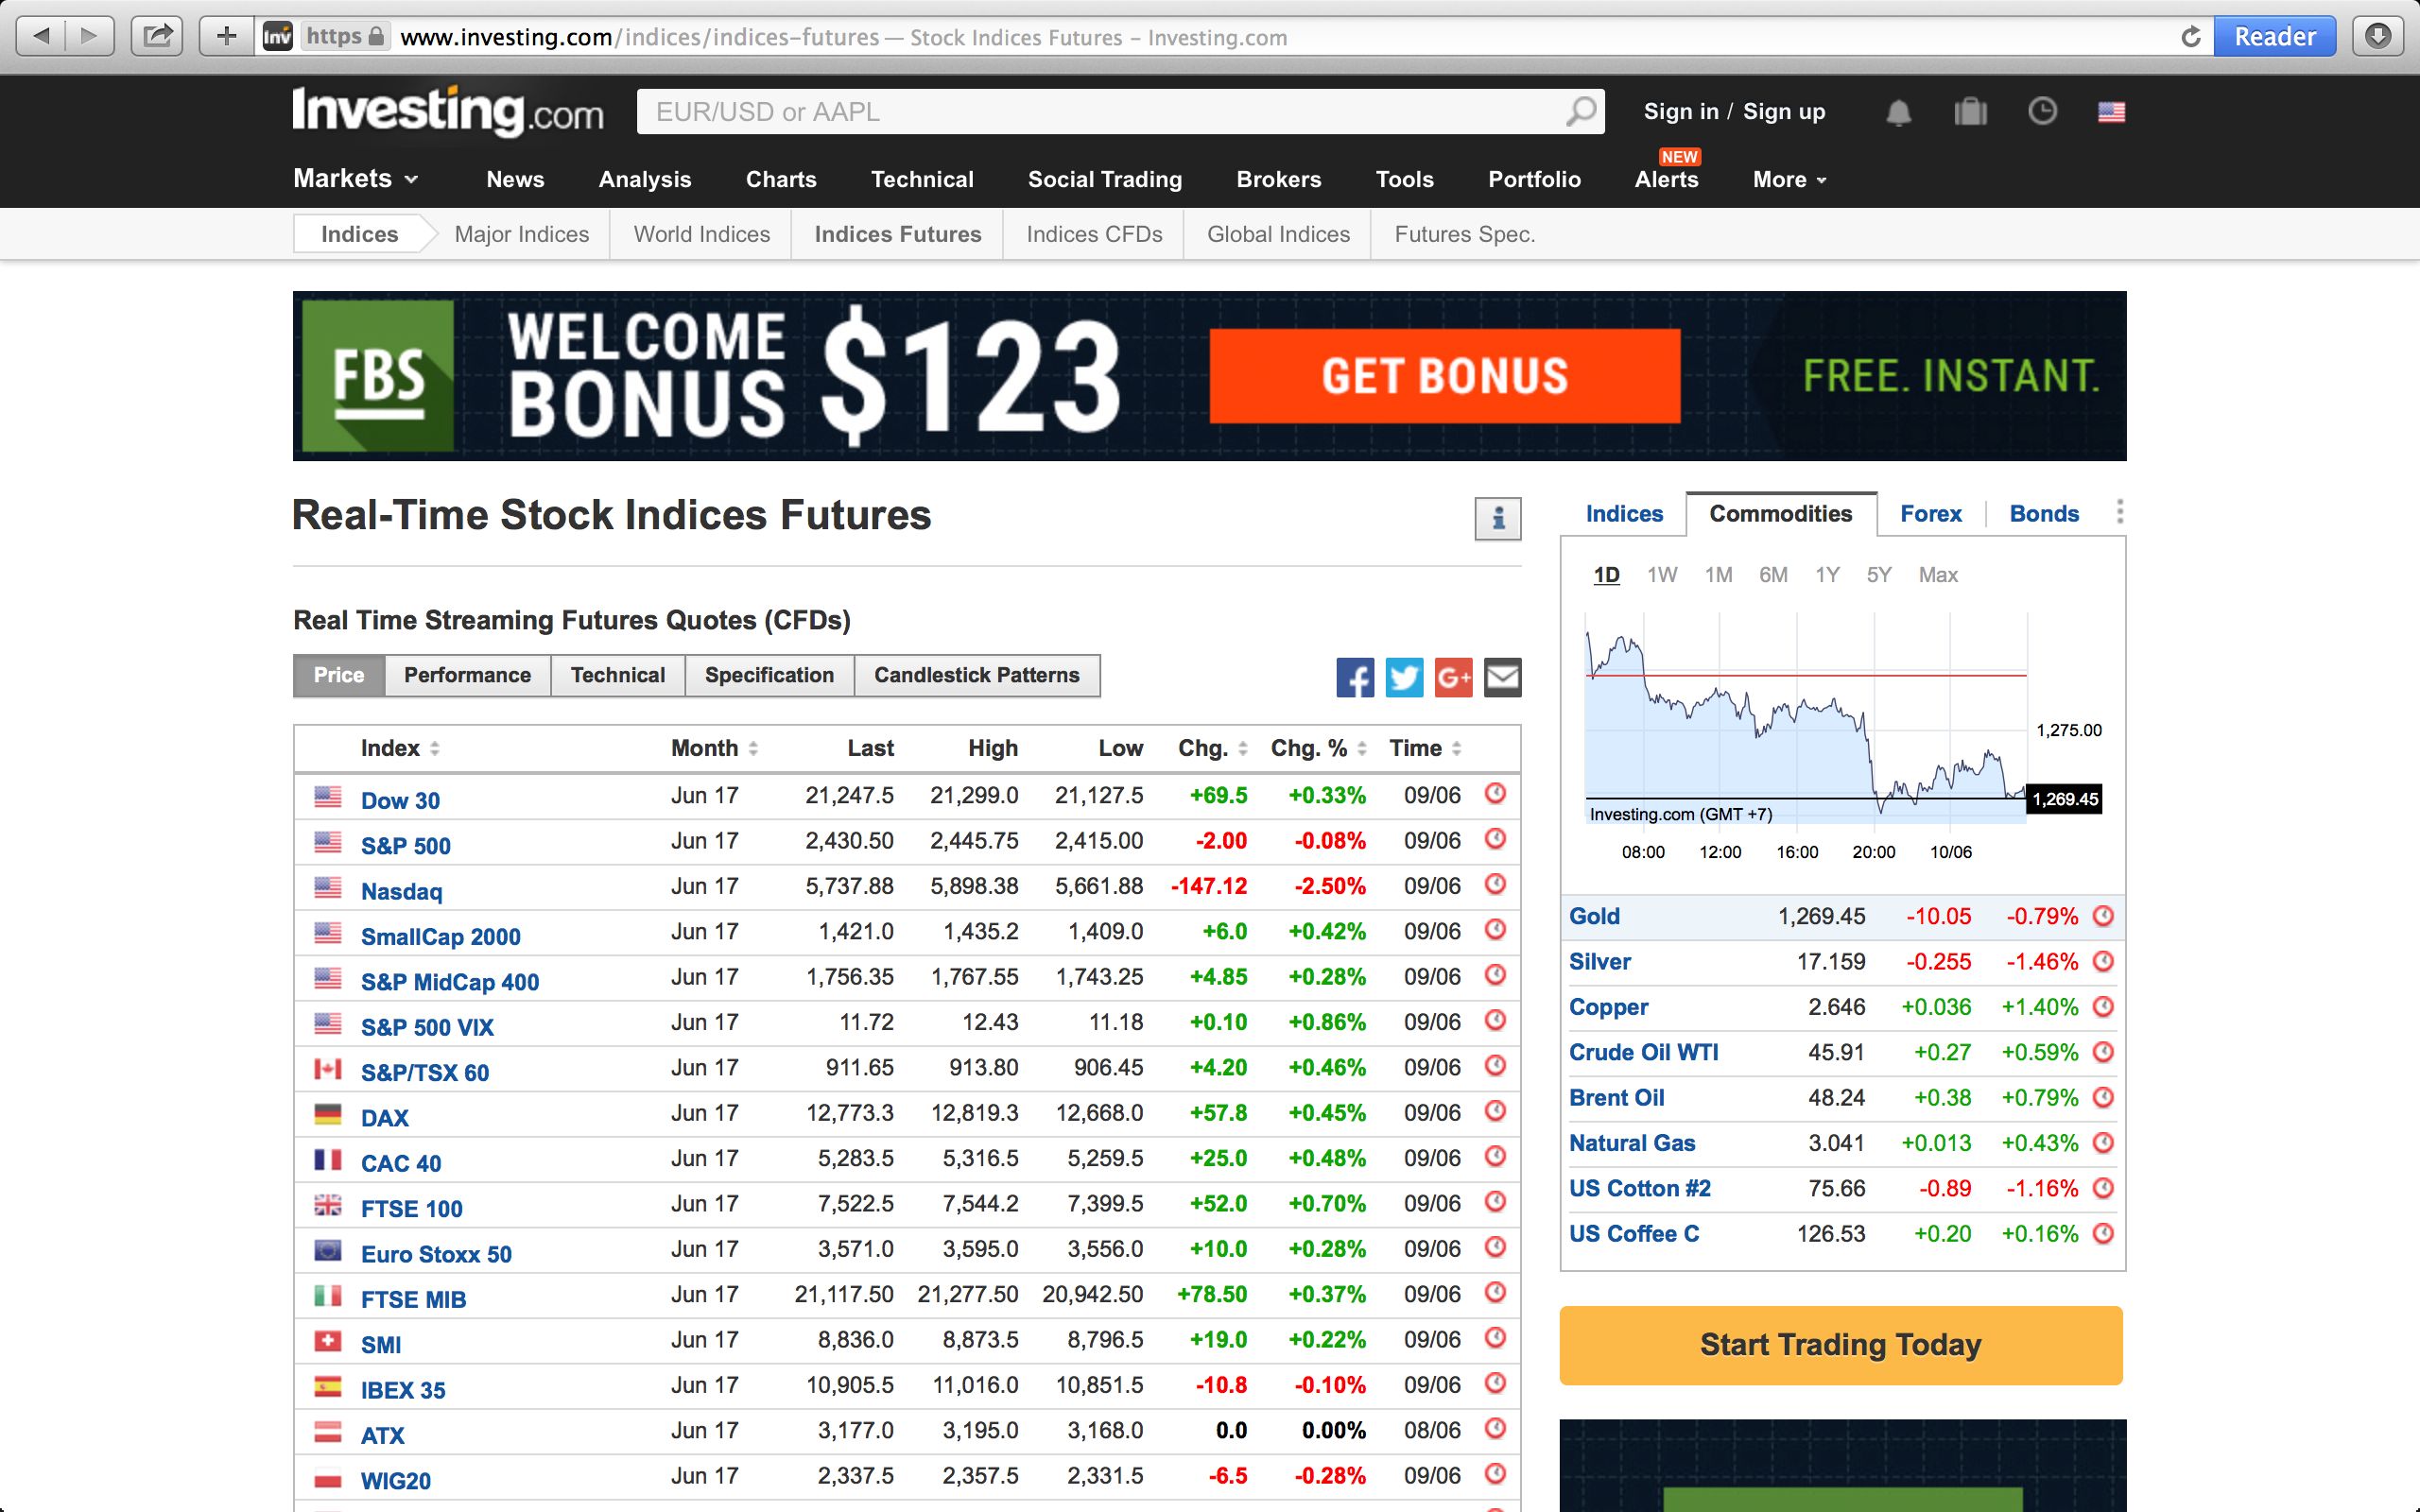
Task: Select the 1W chart timeframe
Action: [1662, 575]
